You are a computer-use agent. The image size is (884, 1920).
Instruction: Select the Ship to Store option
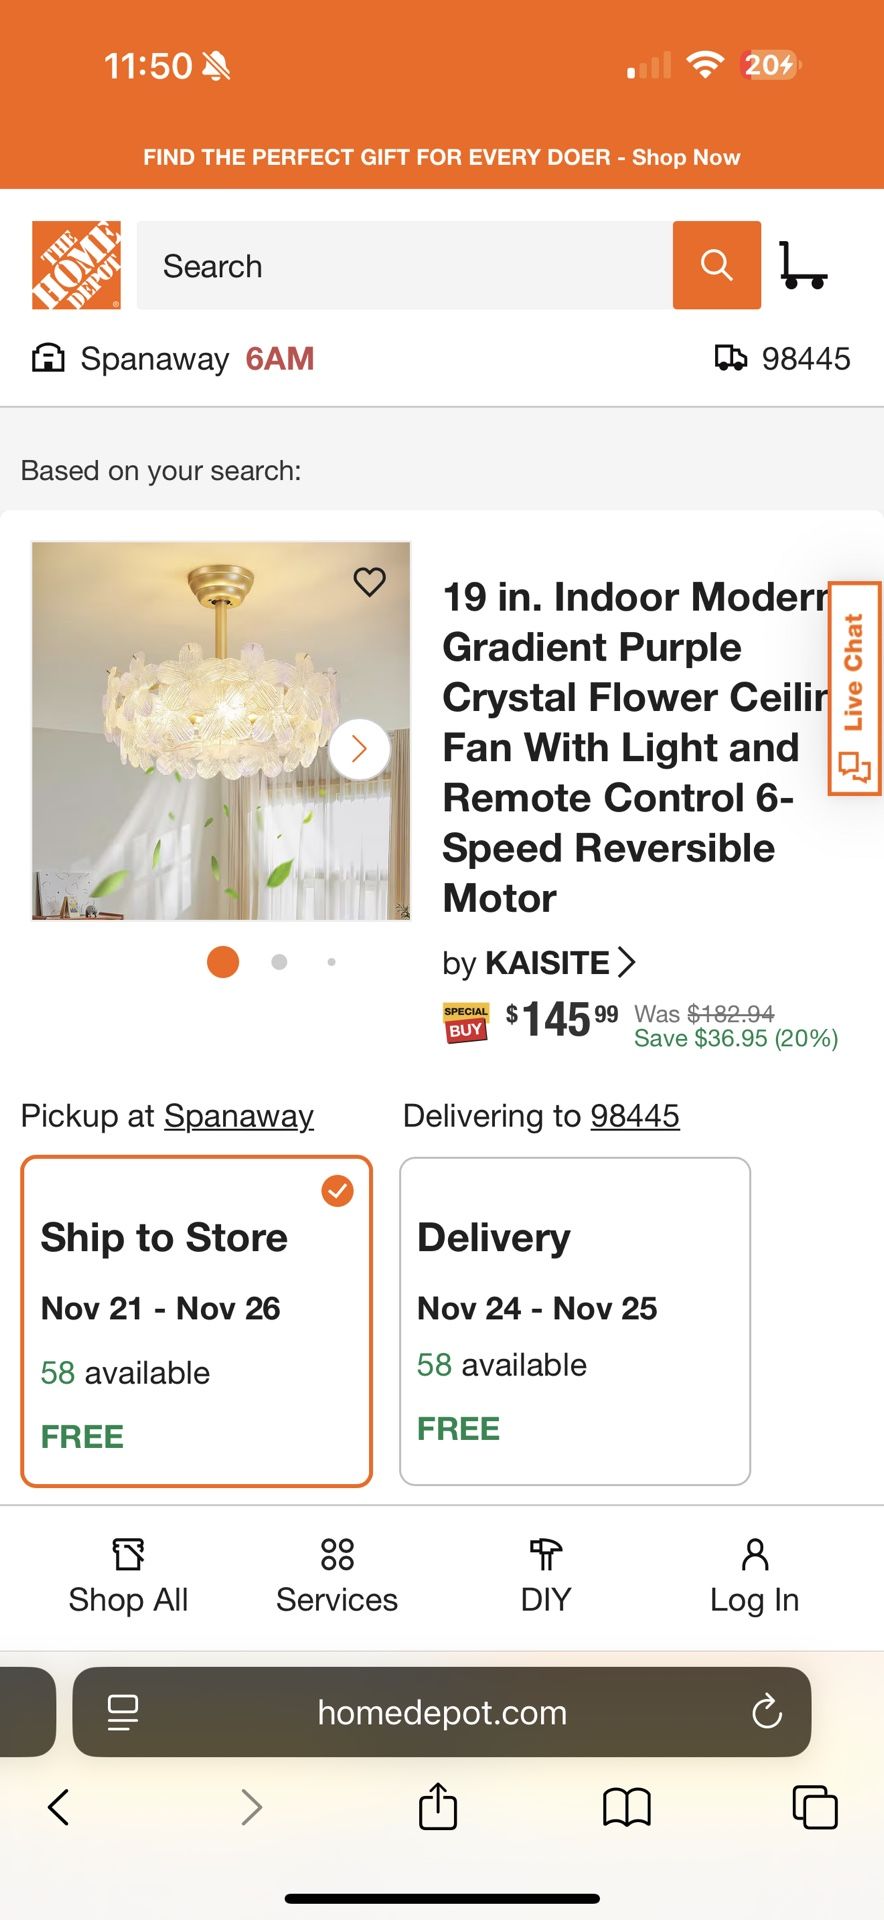[x=196, y=1320]
